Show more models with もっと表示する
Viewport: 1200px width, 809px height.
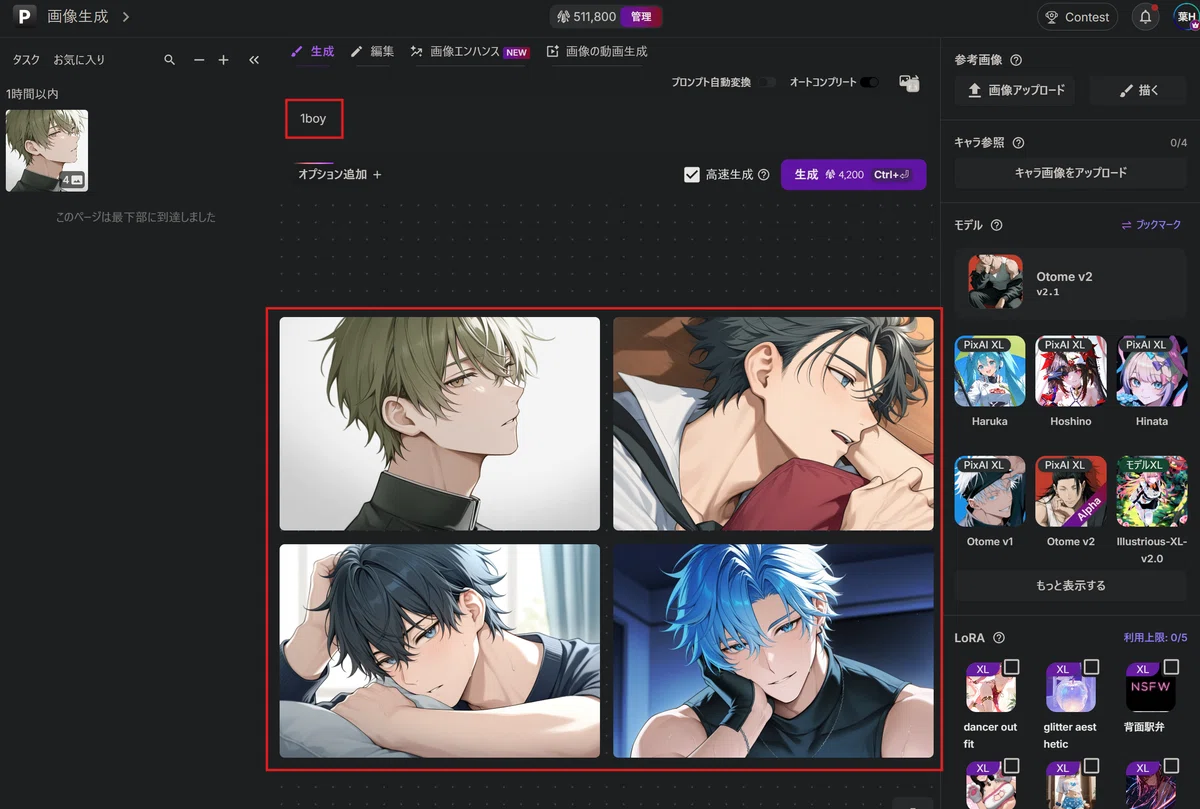(x=1071, y=586)
